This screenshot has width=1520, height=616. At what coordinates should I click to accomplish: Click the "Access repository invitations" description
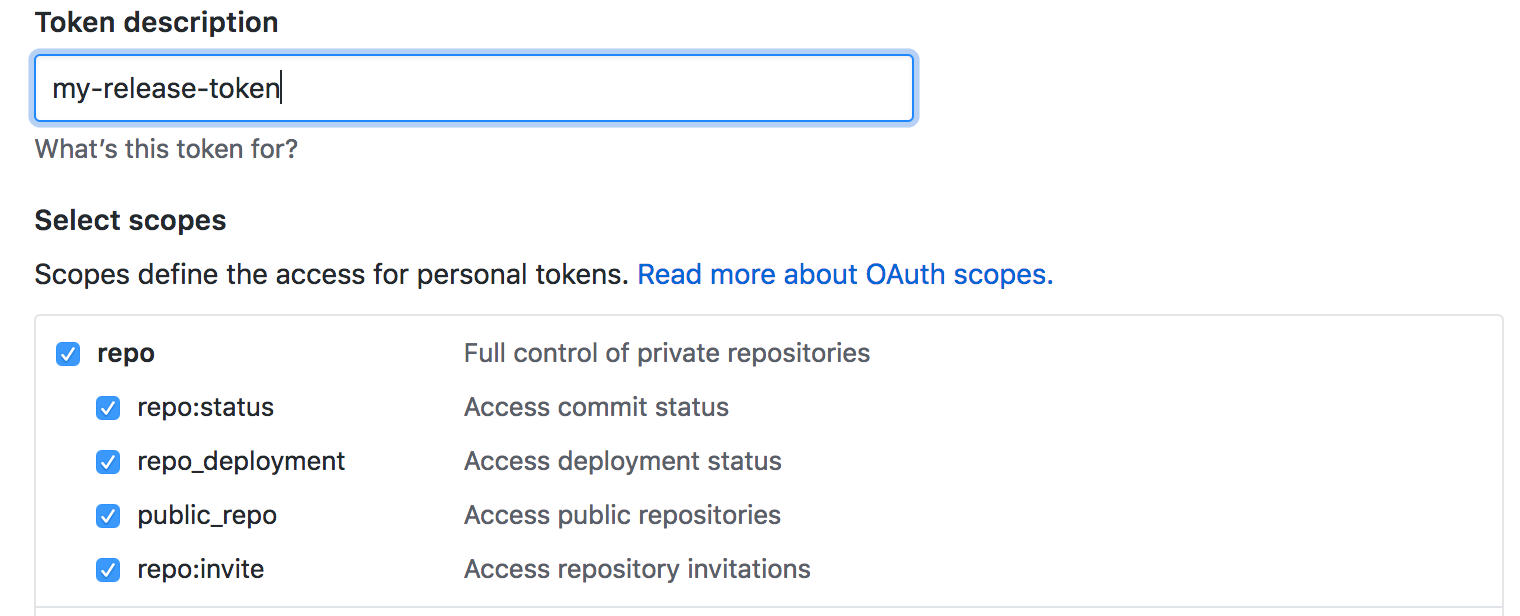pos(637,569)
